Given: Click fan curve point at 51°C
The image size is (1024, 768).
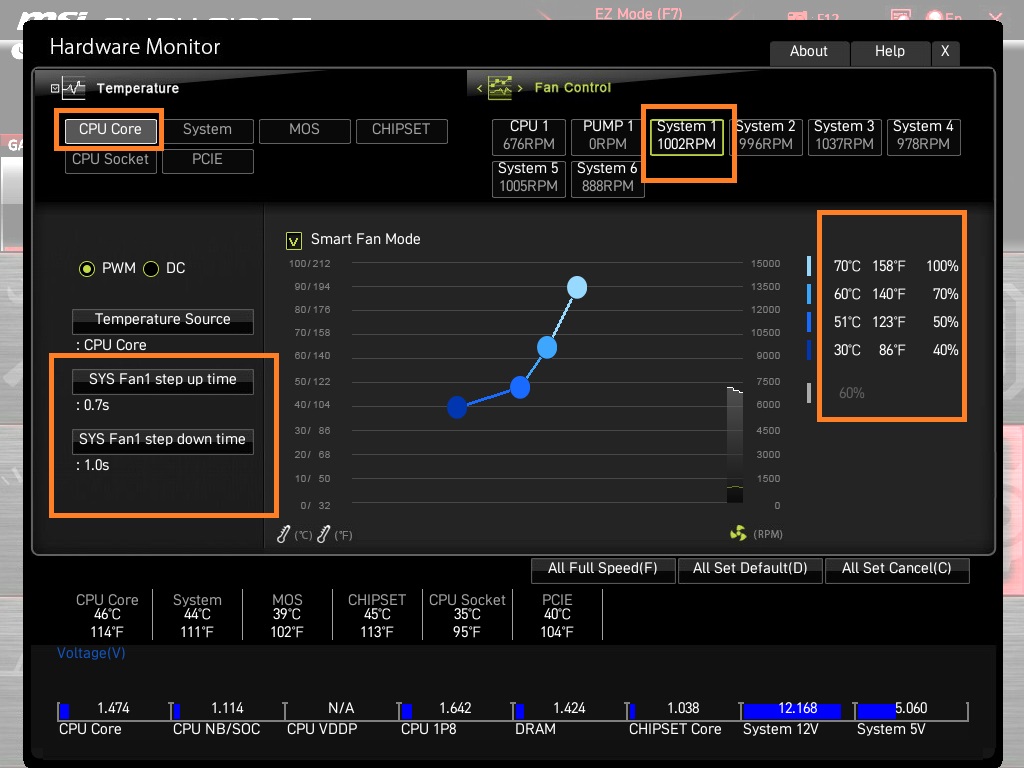Looking at the screenshot, I should pyautogui.click(x=520, y=388).
